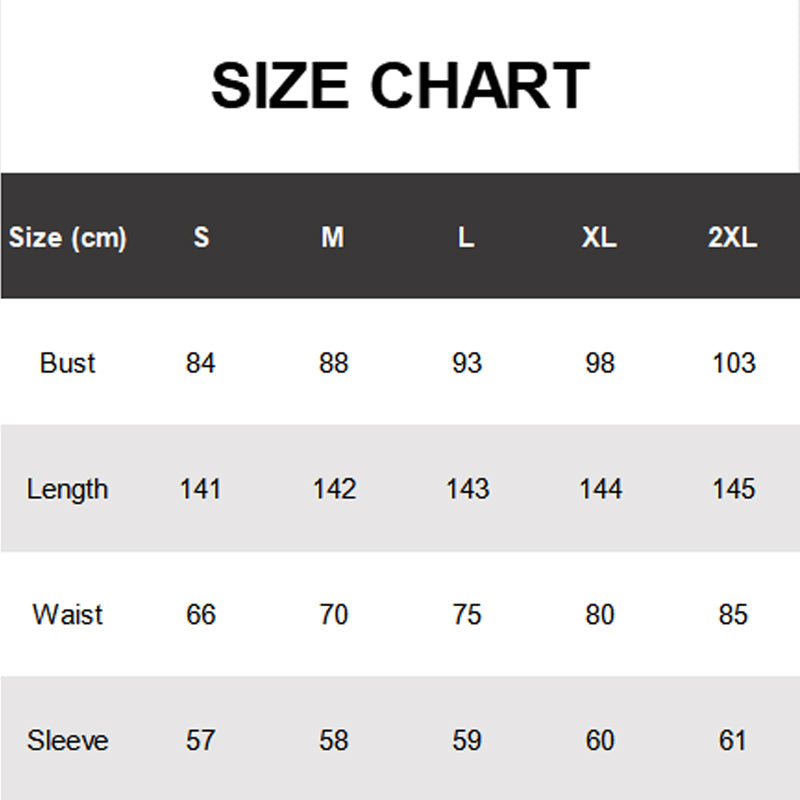Select the 2XL size column header
Image resolution: width=800 pixels, height=800 pixels.
(x=733, y=237)
